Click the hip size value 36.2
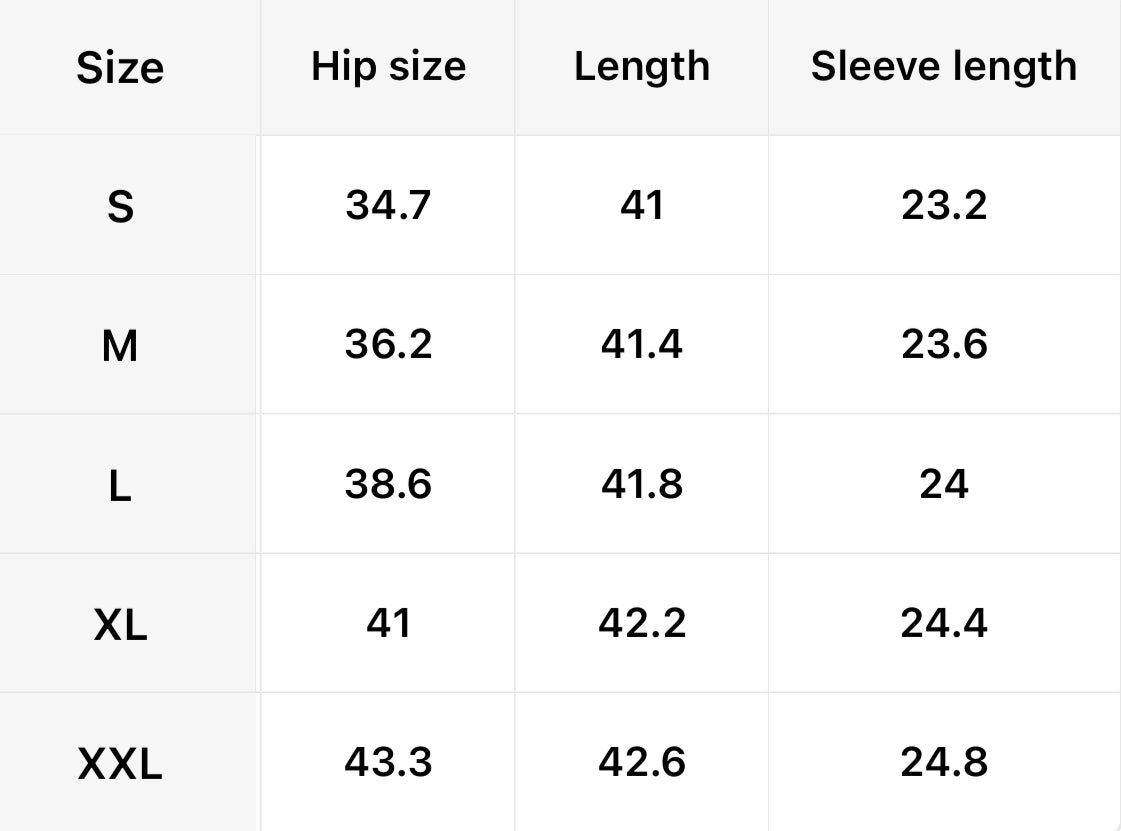 pyautogui.click(x=388, y=344)
